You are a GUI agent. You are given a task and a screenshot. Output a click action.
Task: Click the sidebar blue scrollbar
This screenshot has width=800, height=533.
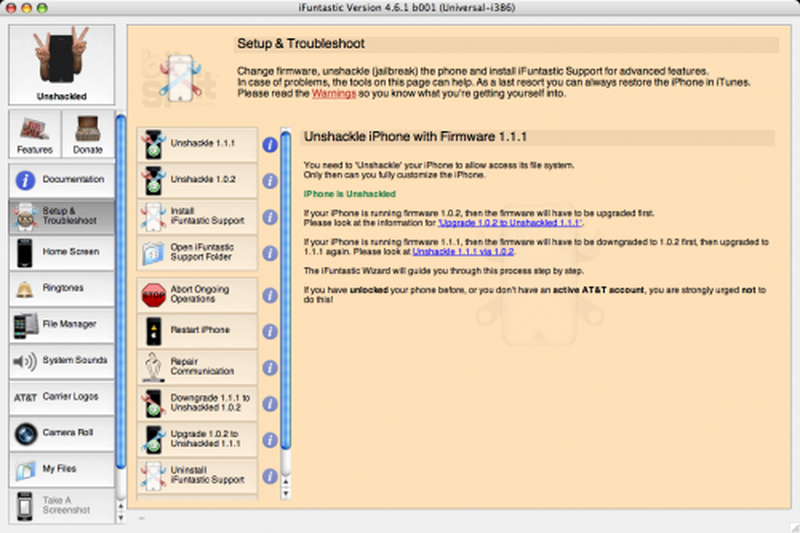pos(120,292)
